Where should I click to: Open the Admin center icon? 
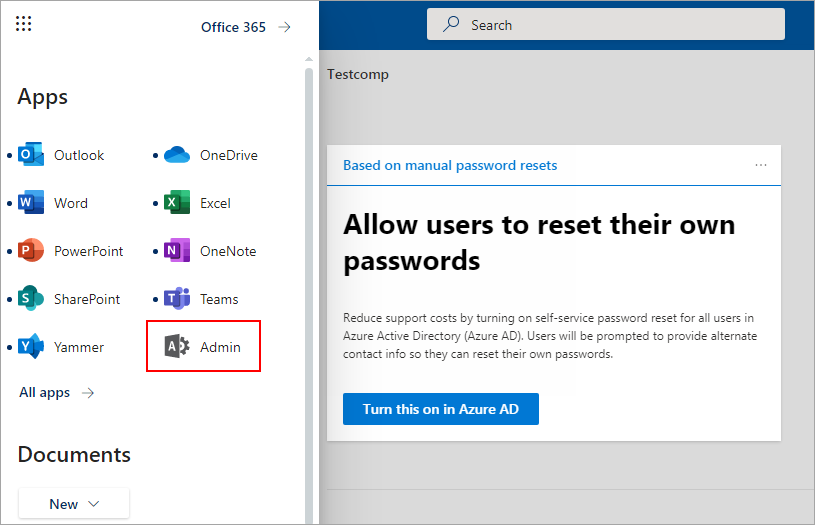pos(177,347)
